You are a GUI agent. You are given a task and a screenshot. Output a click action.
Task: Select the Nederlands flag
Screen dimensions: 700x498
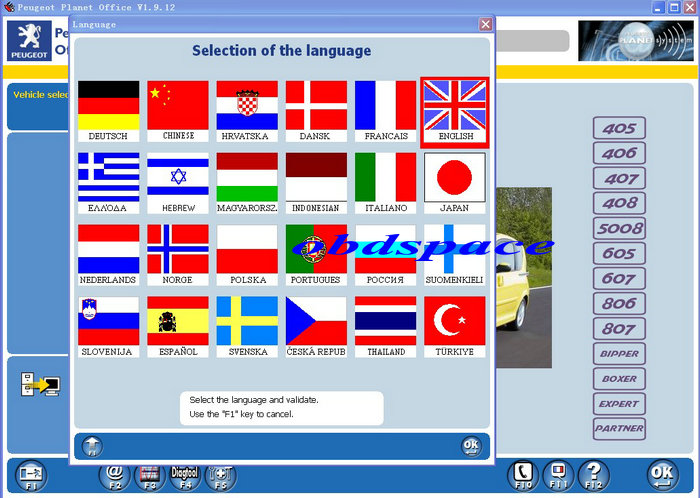(108, 255)
